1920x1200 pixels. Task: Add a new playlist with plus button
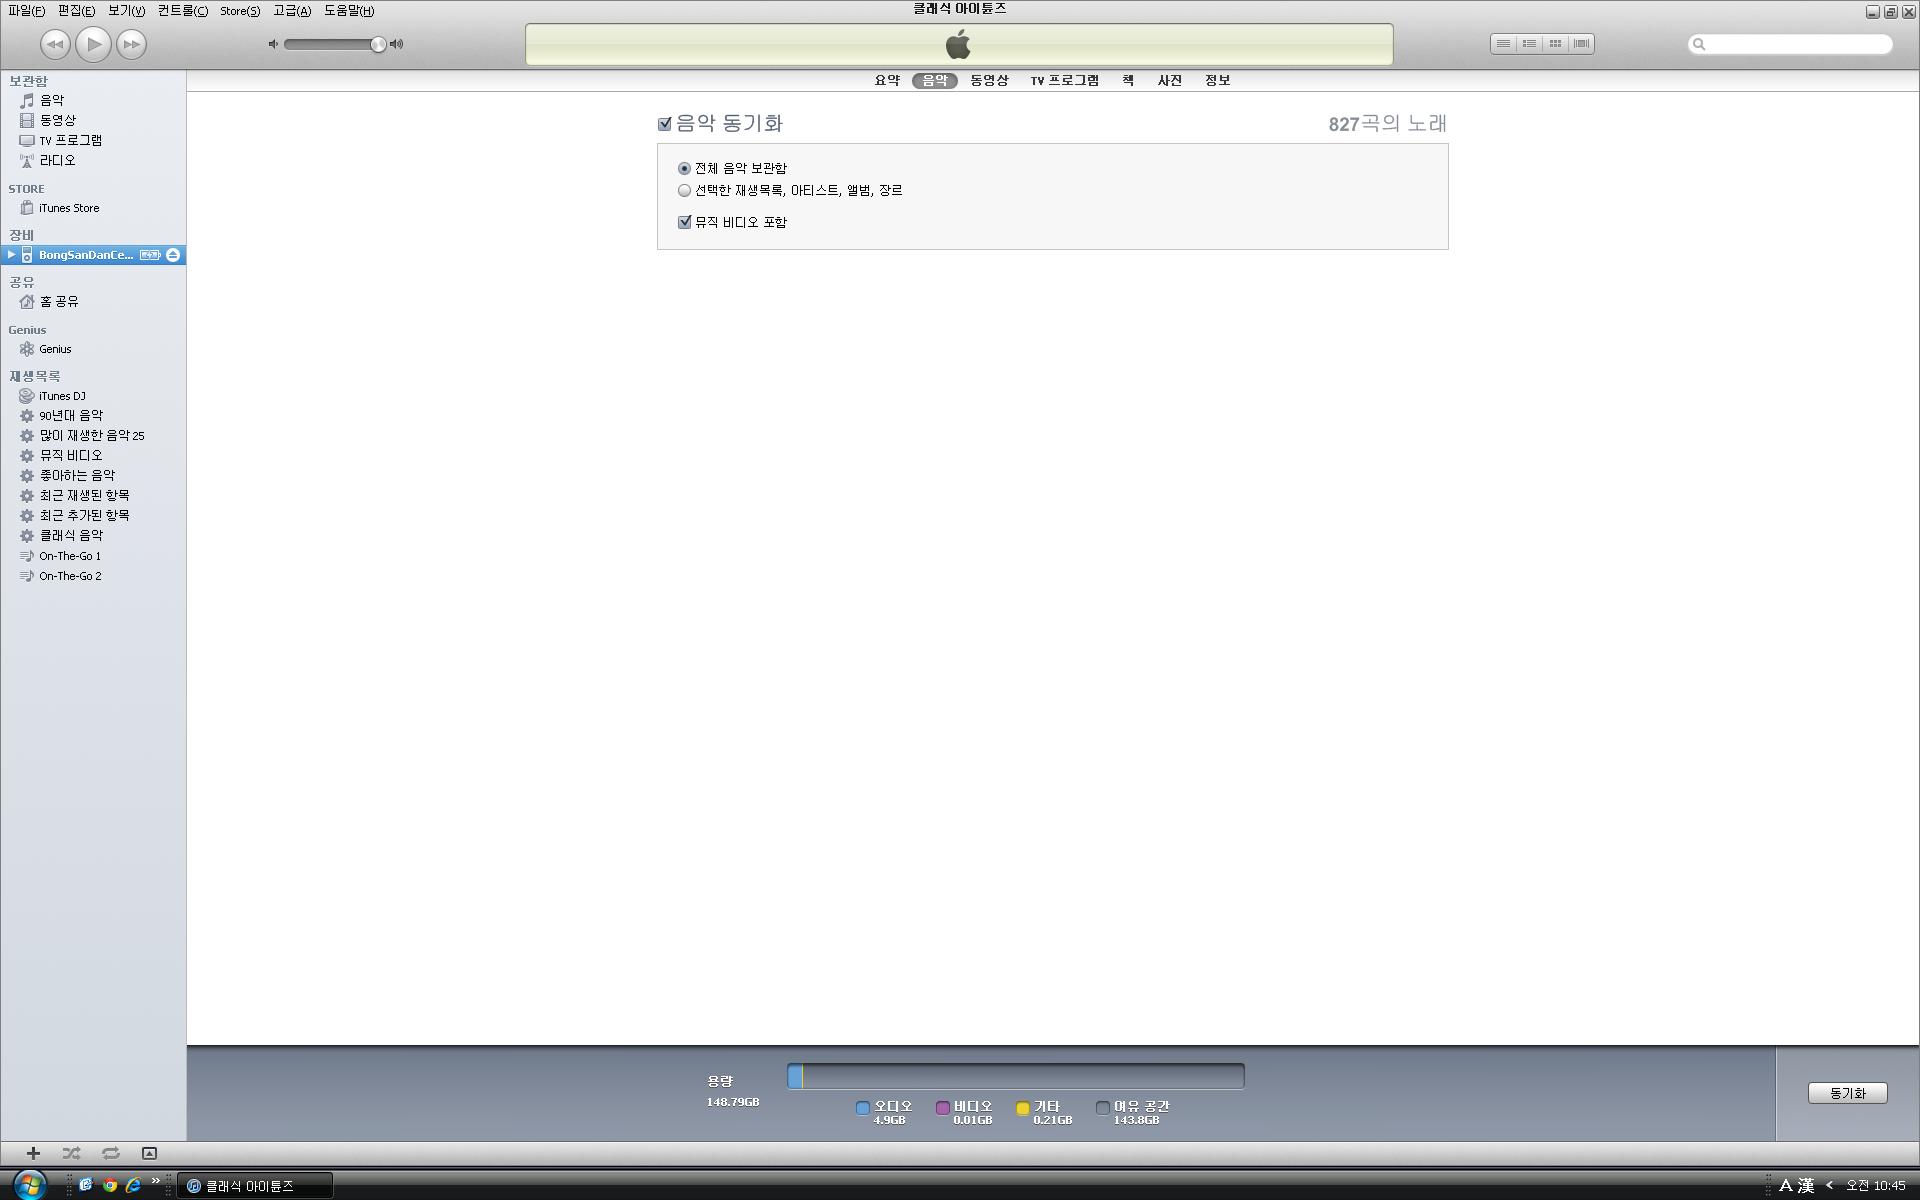coord(33,1153)
